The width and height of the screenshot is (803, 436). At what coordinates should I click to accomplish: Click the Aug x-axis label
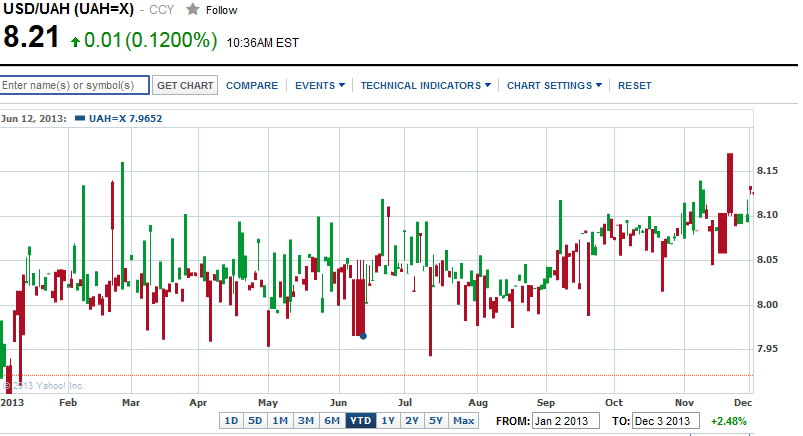pos(478,403)
